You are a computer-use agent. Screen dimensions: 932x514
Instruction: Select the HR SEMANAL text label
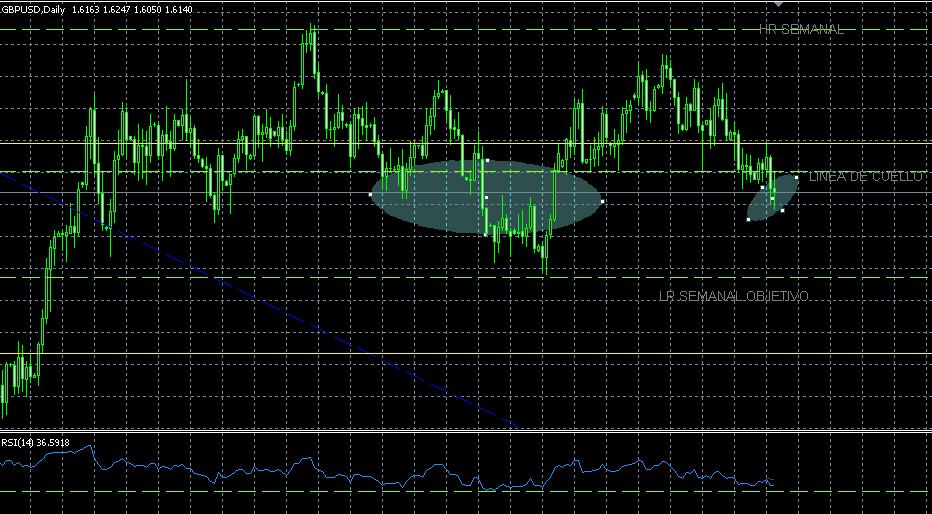[801, 30]
